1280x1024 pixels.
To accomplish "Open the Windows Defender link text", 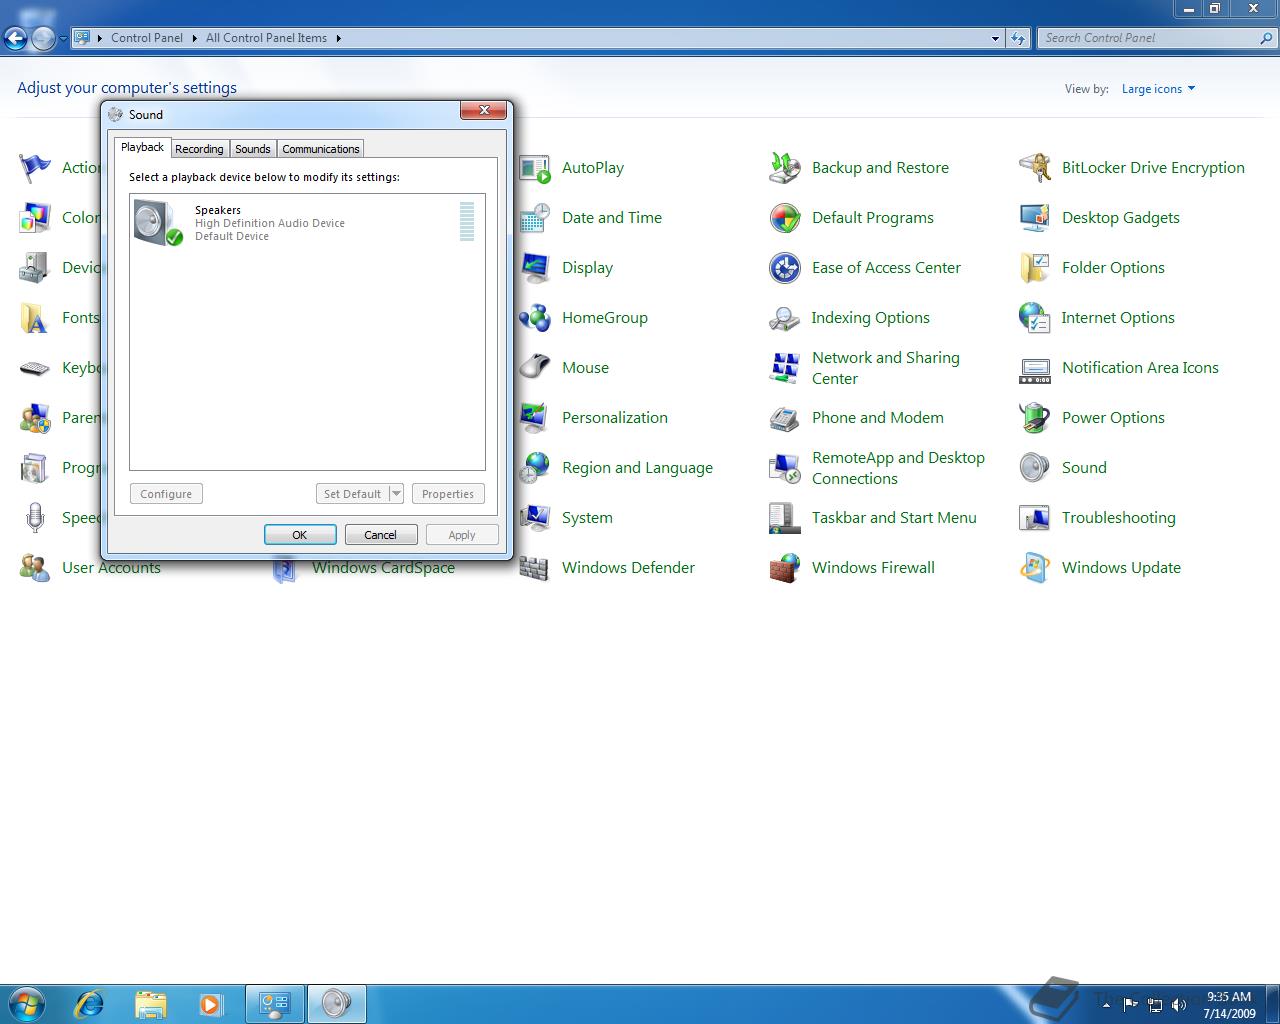I will point(628,568).
